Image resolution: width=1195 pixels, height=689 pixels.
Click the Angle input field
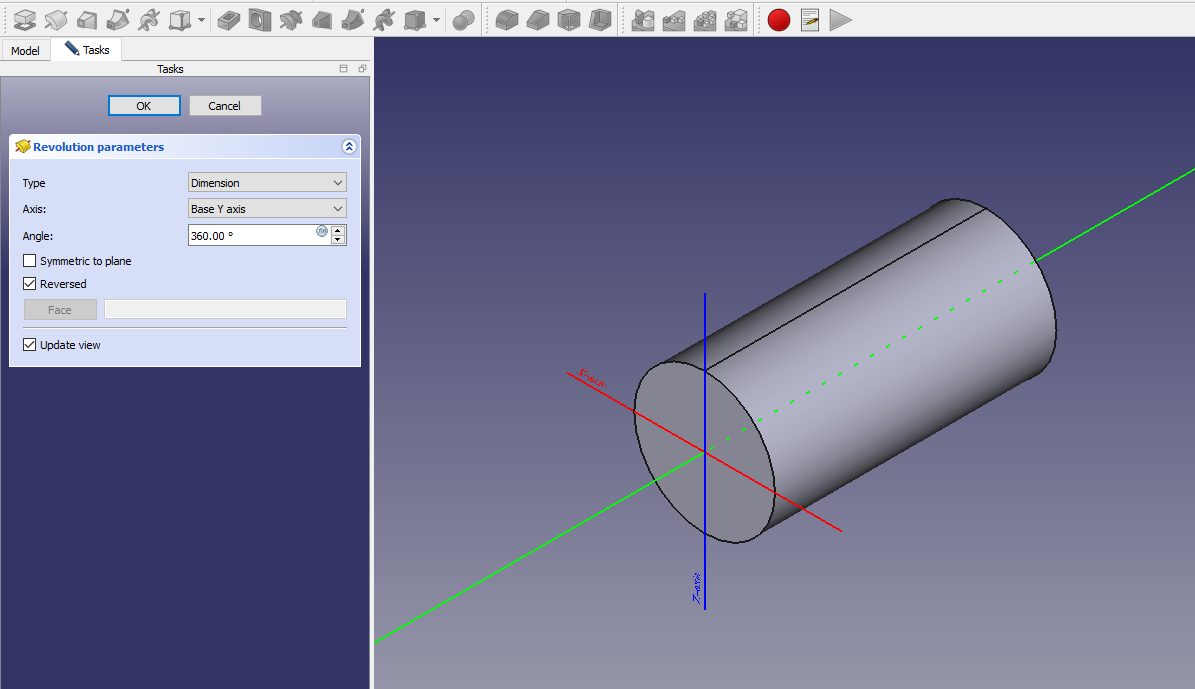point(251,235)
